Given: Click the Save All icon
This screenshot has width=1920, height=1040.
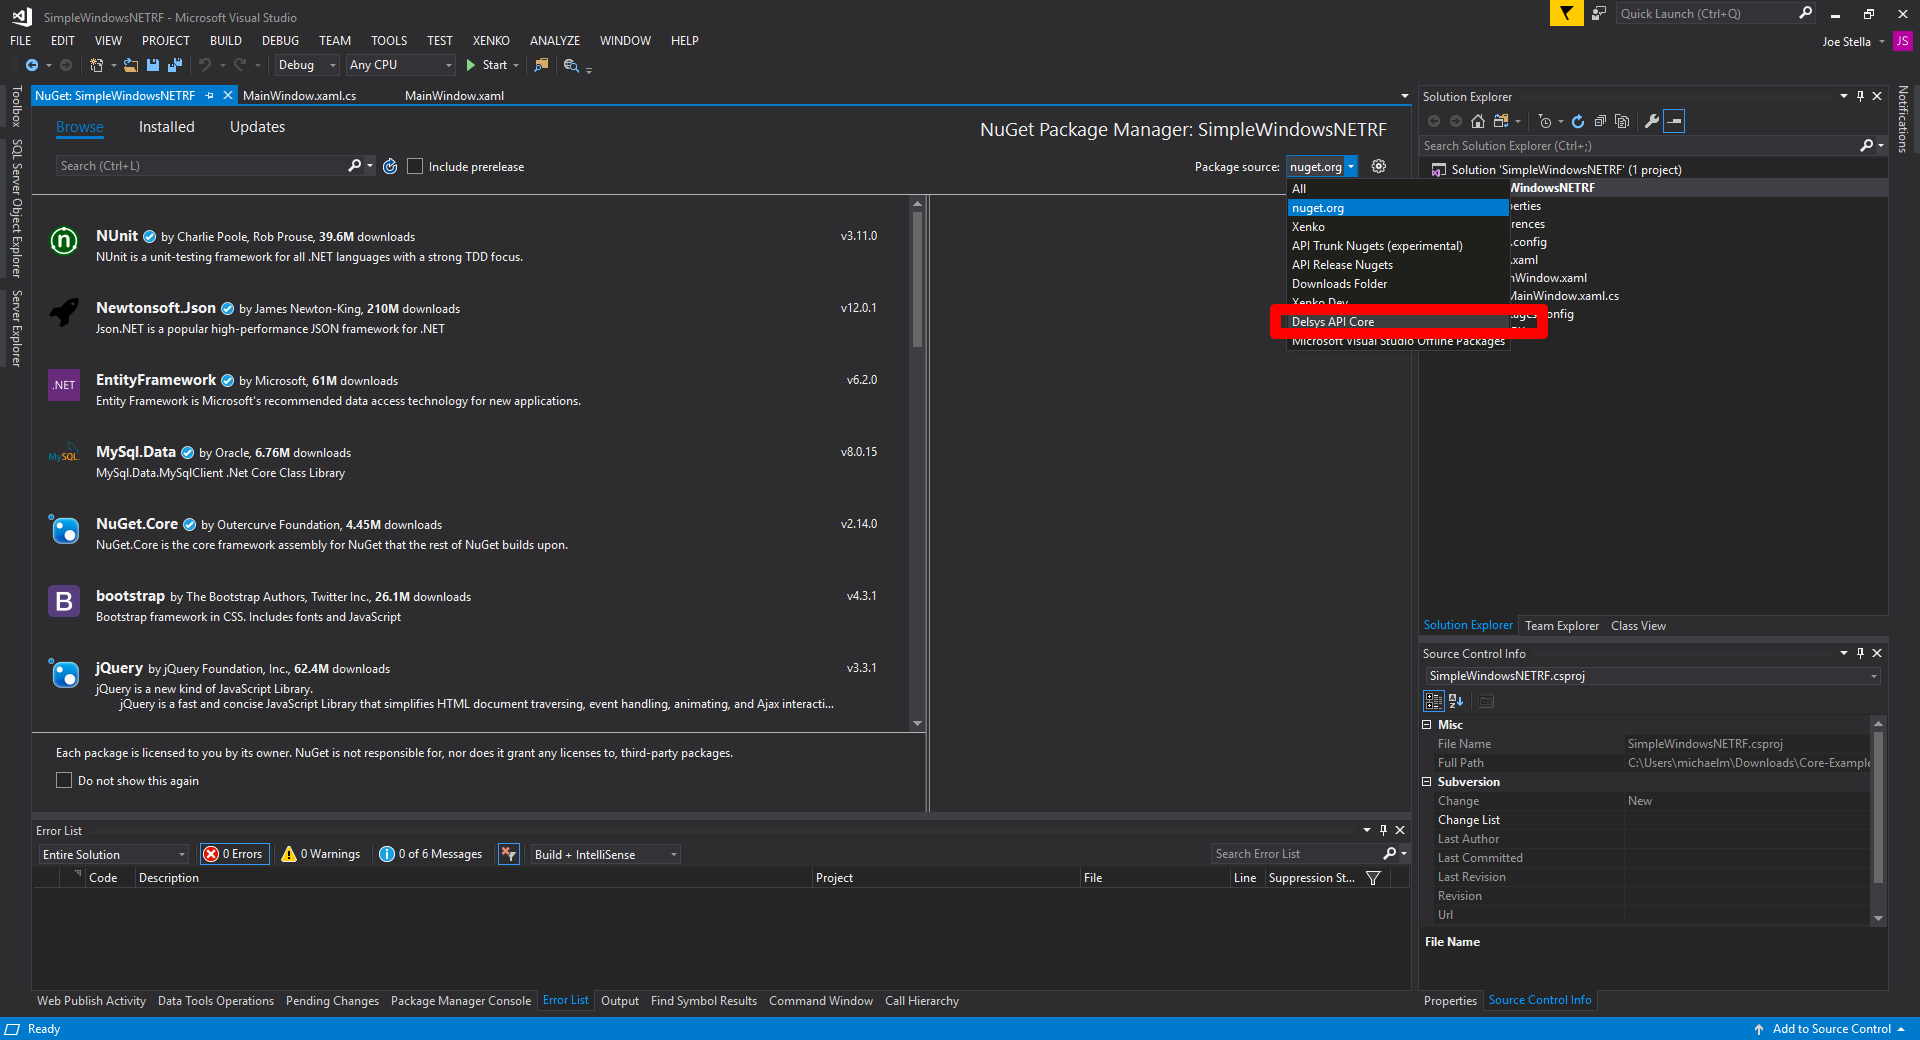Looking at the screenshot, I should click(x=175, y=65).
